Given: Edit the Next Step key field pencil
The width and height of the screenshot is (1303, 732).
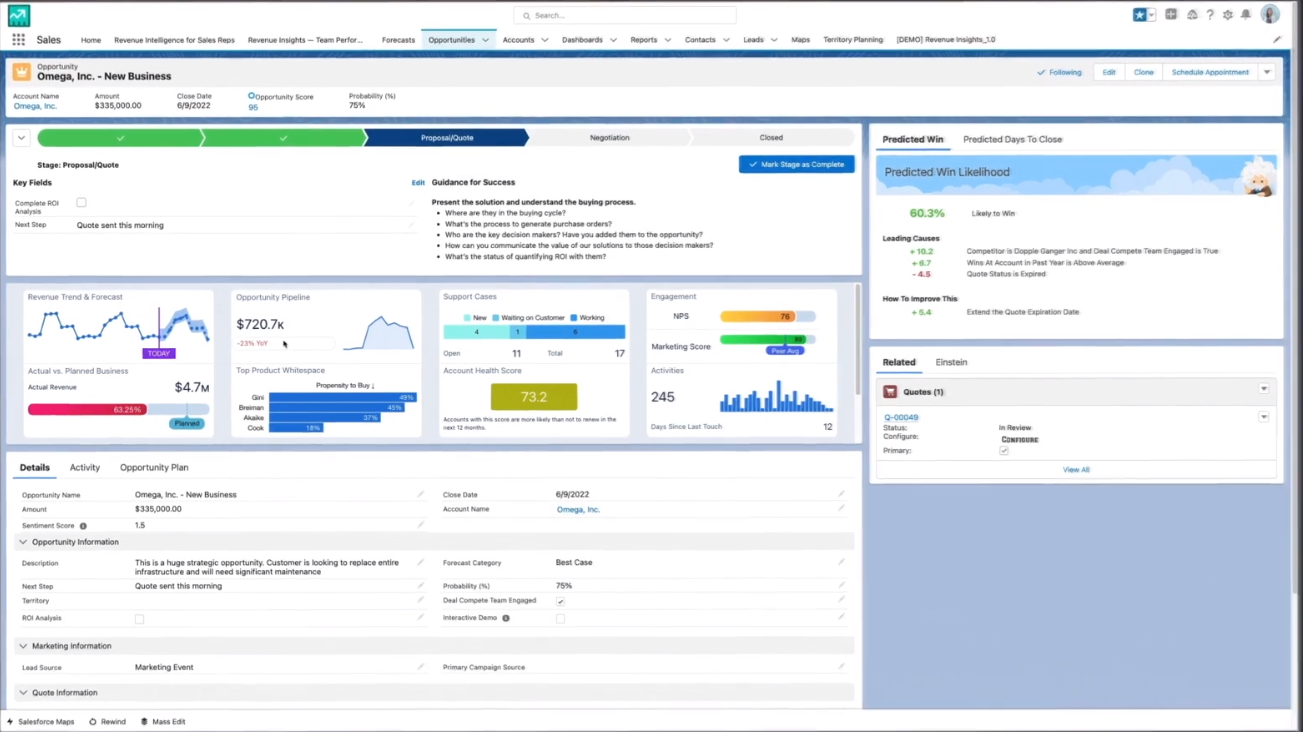Looking at the screenshot, I should point(411,225).
